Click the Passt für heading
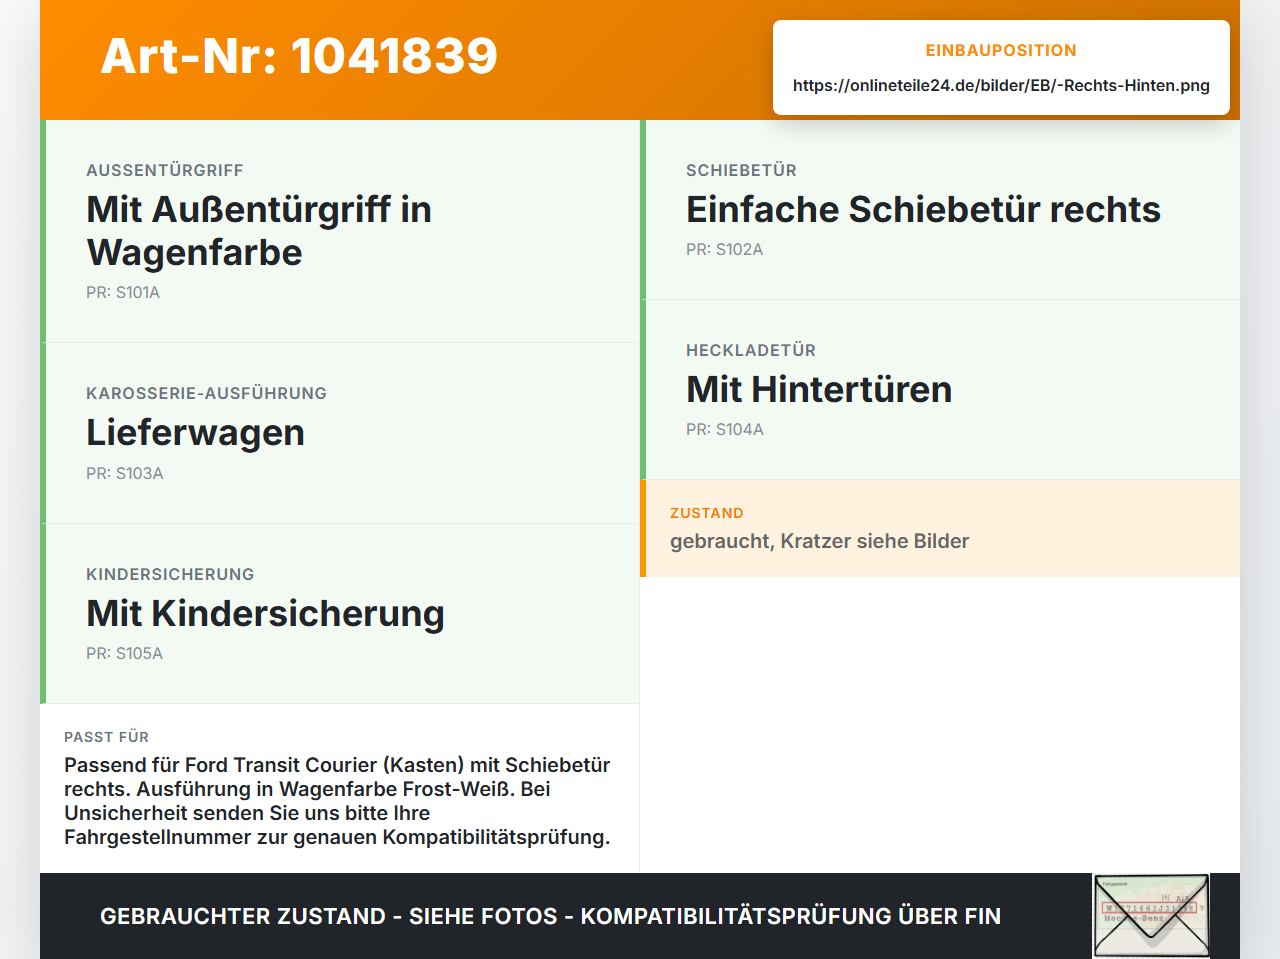1280x959 pixels. tap(106, 737)
